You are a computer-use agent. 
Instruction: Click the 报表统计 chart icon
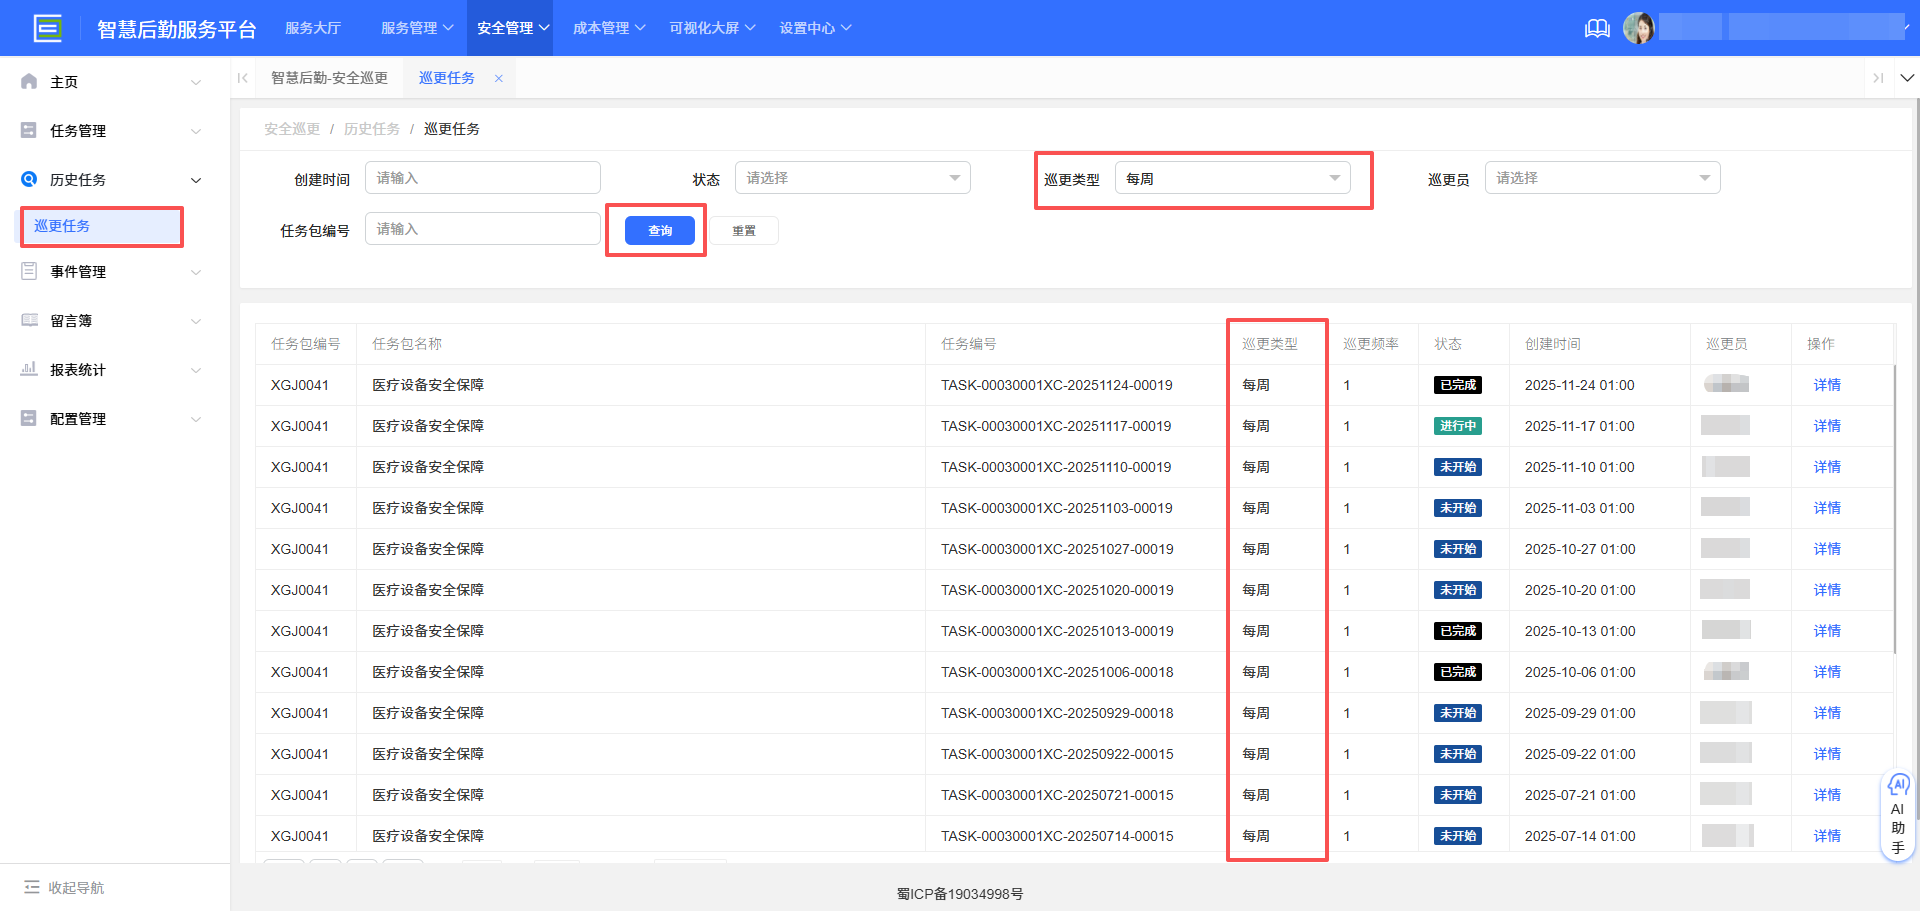point(28,369)
